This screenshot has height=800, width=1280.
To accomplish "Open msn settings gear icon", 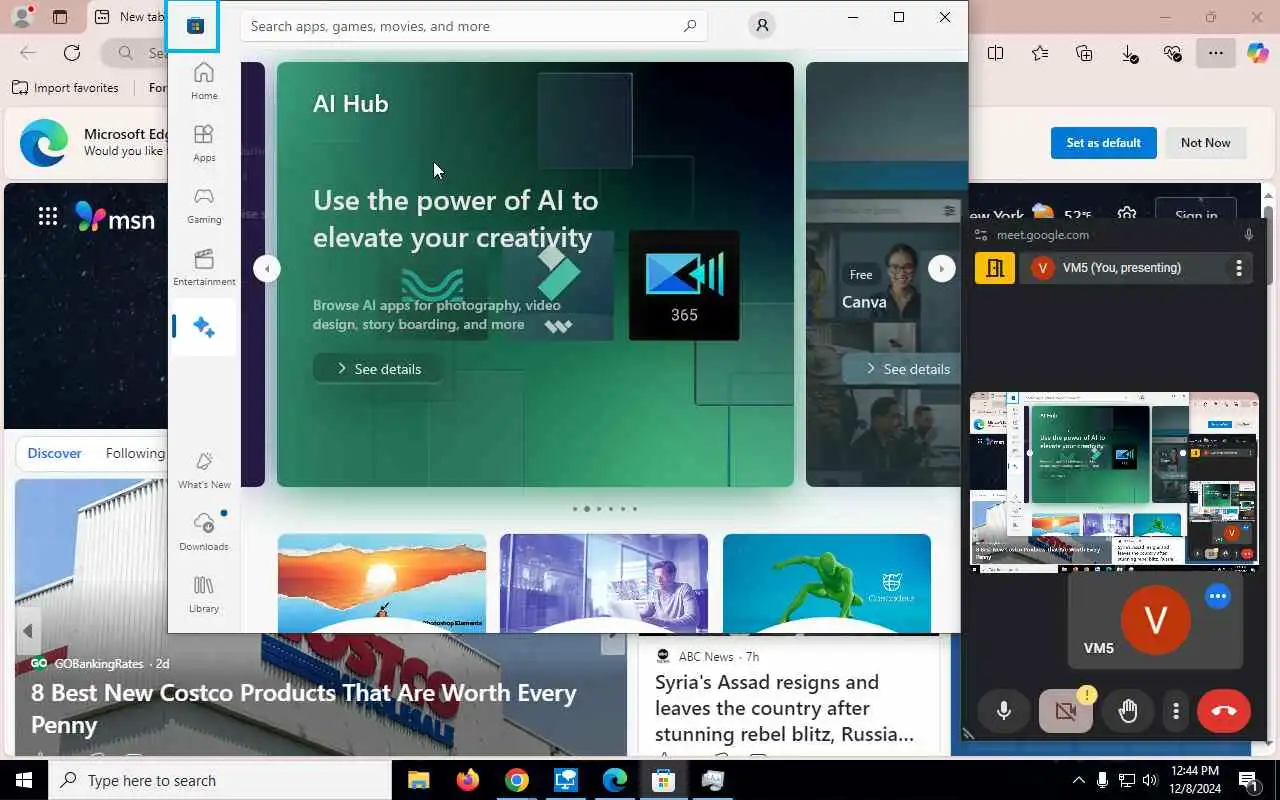I will click(x=1127, y=215).
